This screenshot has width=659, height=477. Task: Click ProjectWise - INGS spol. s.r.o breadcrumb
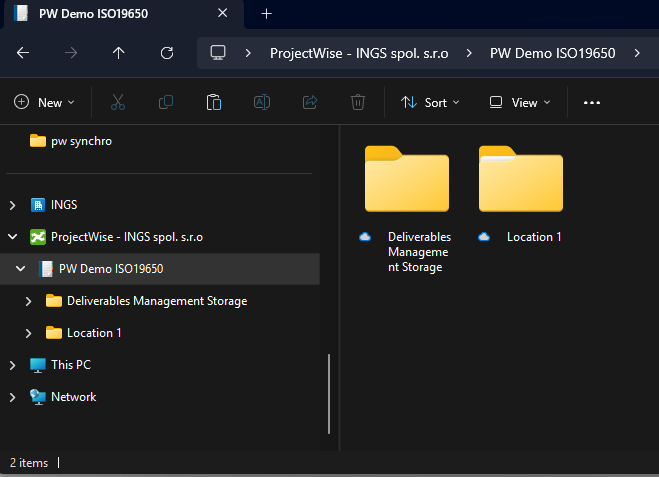[x=359, y=53]
